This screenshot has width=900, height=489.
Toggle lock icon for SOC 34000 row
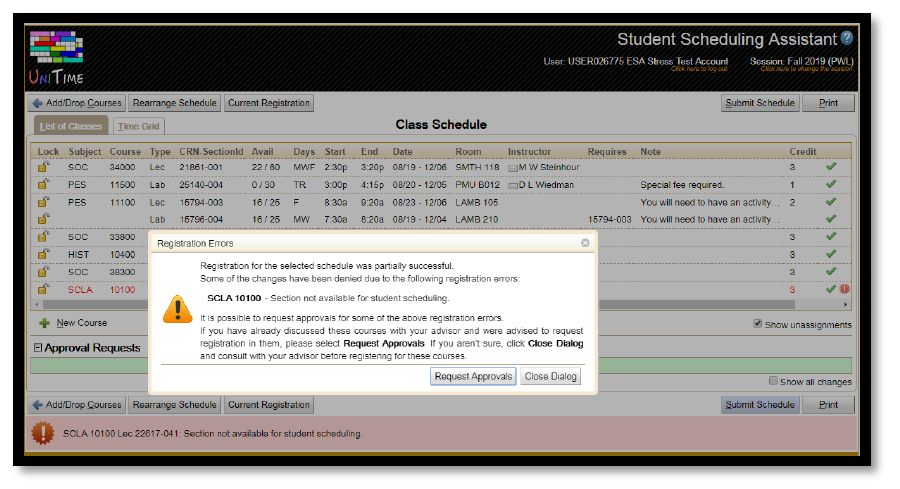tap(44, 168)
